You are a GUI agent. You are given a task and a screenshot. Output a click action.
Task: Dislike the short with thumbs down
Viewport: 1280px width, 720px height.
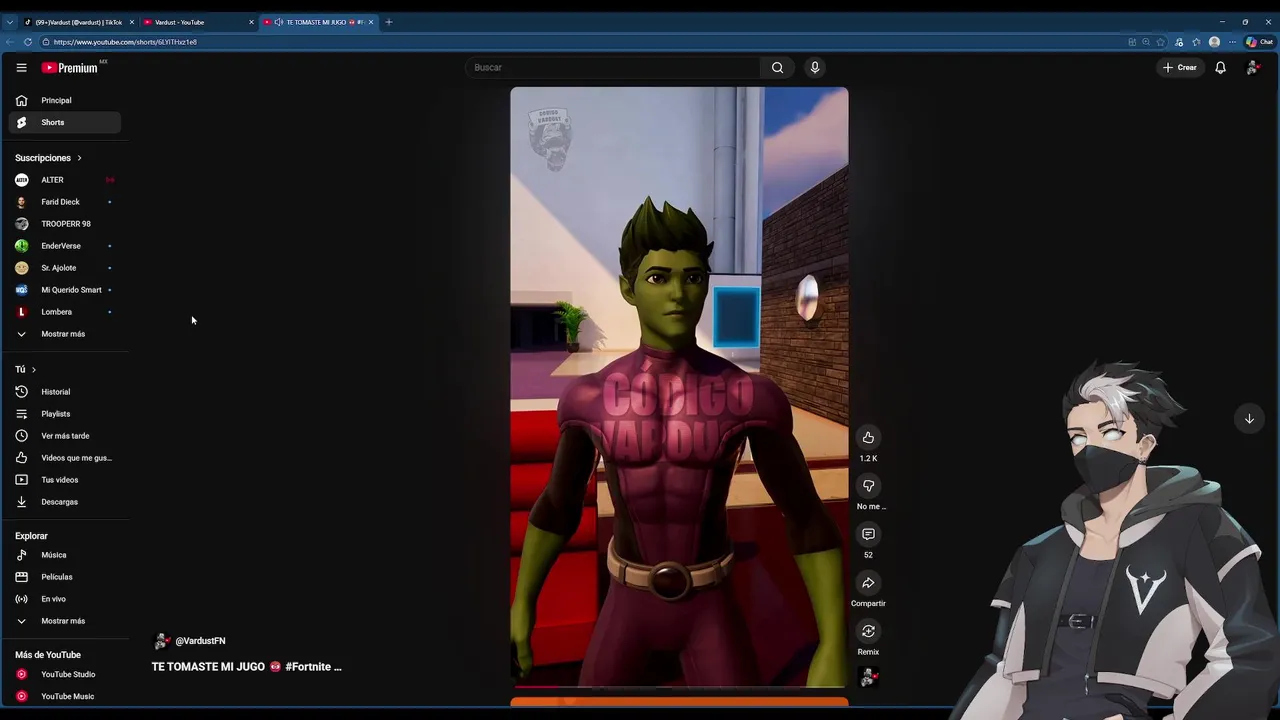point(868,486)
